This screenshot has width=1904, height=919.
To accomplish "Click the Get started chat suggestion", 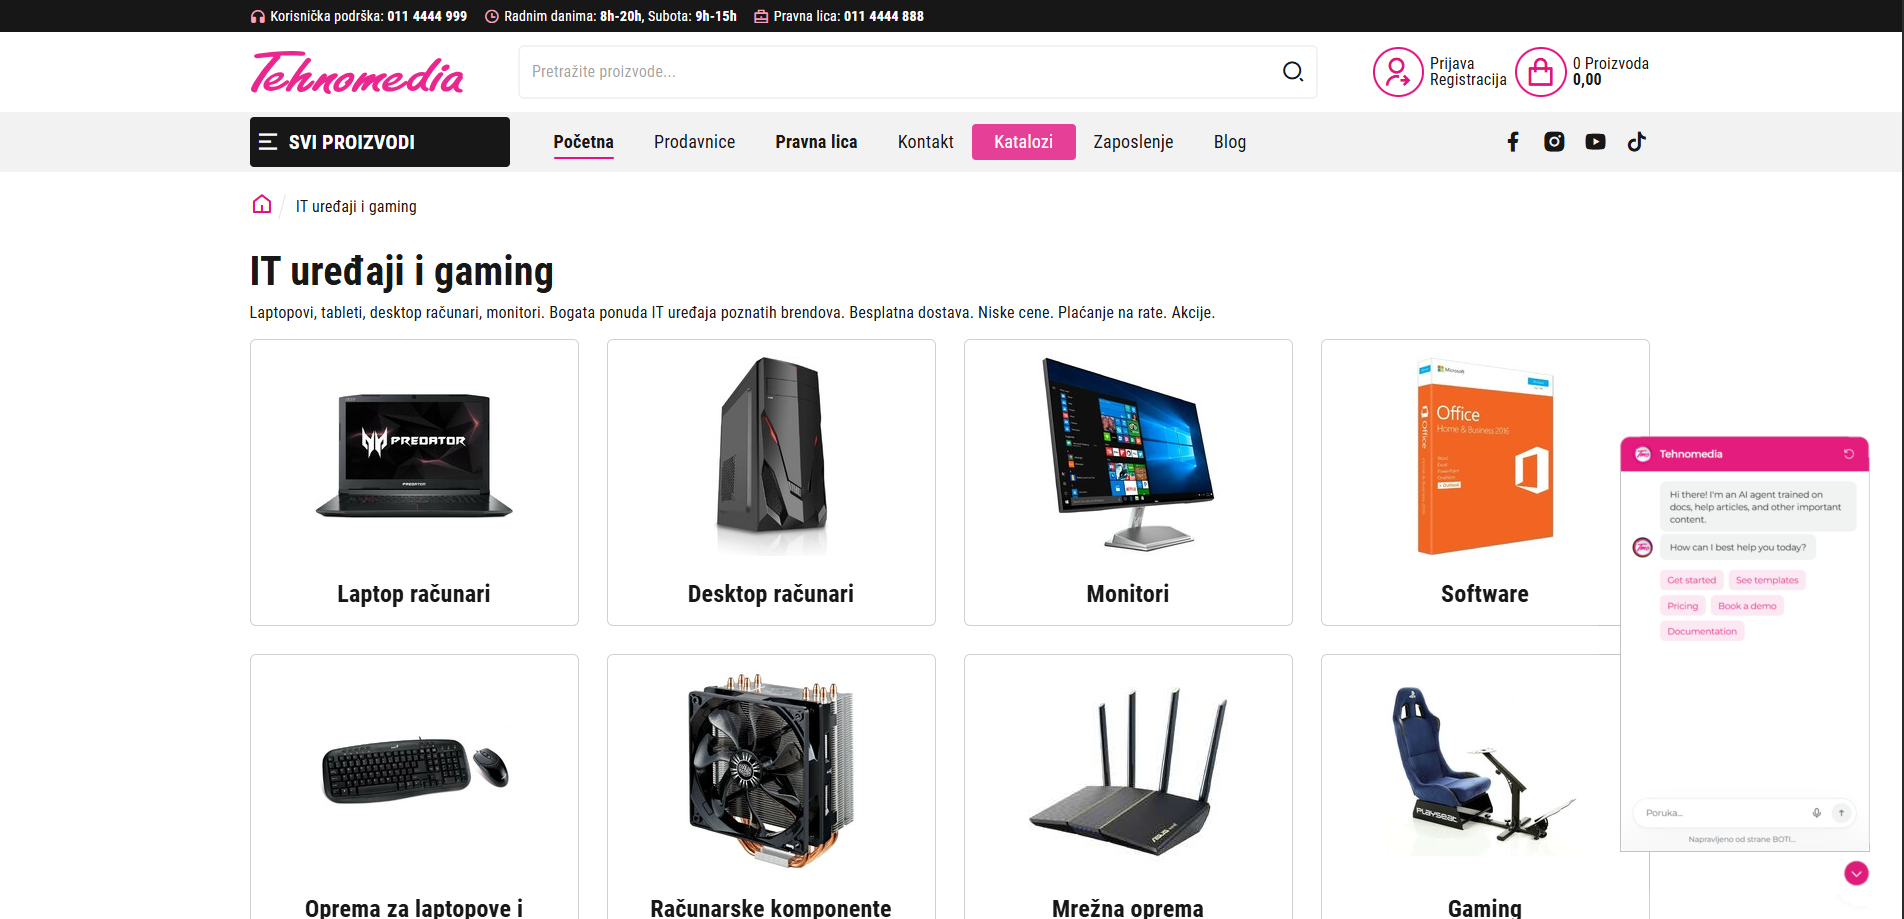I will 1691,580.
